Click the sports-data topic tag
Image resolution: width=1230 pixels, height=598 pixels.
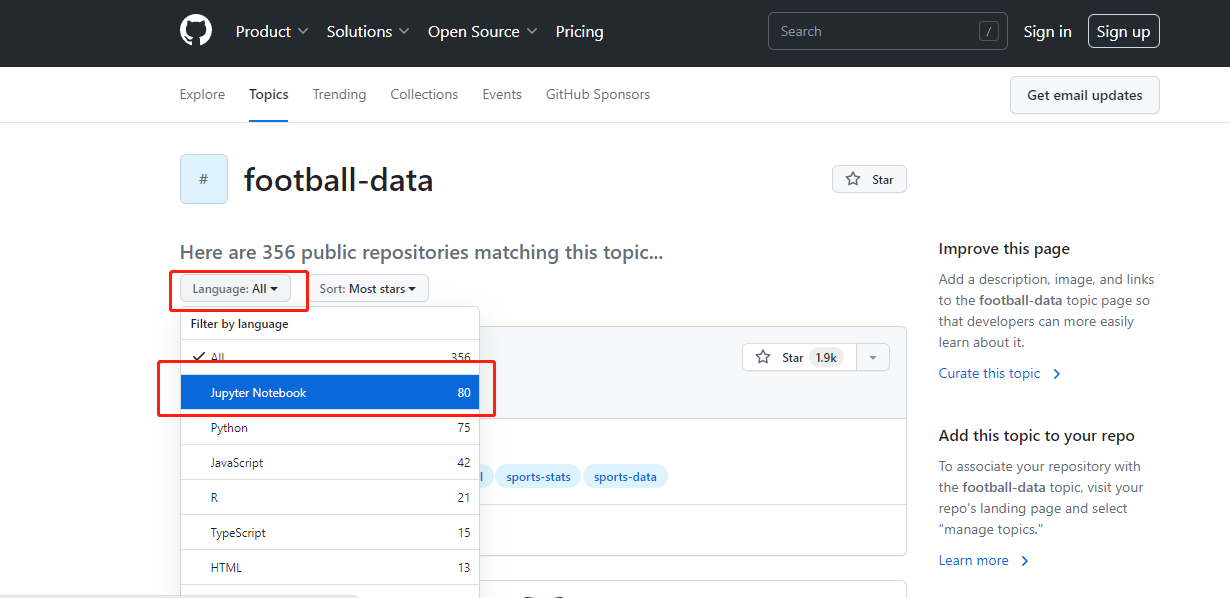pos(625,477)
